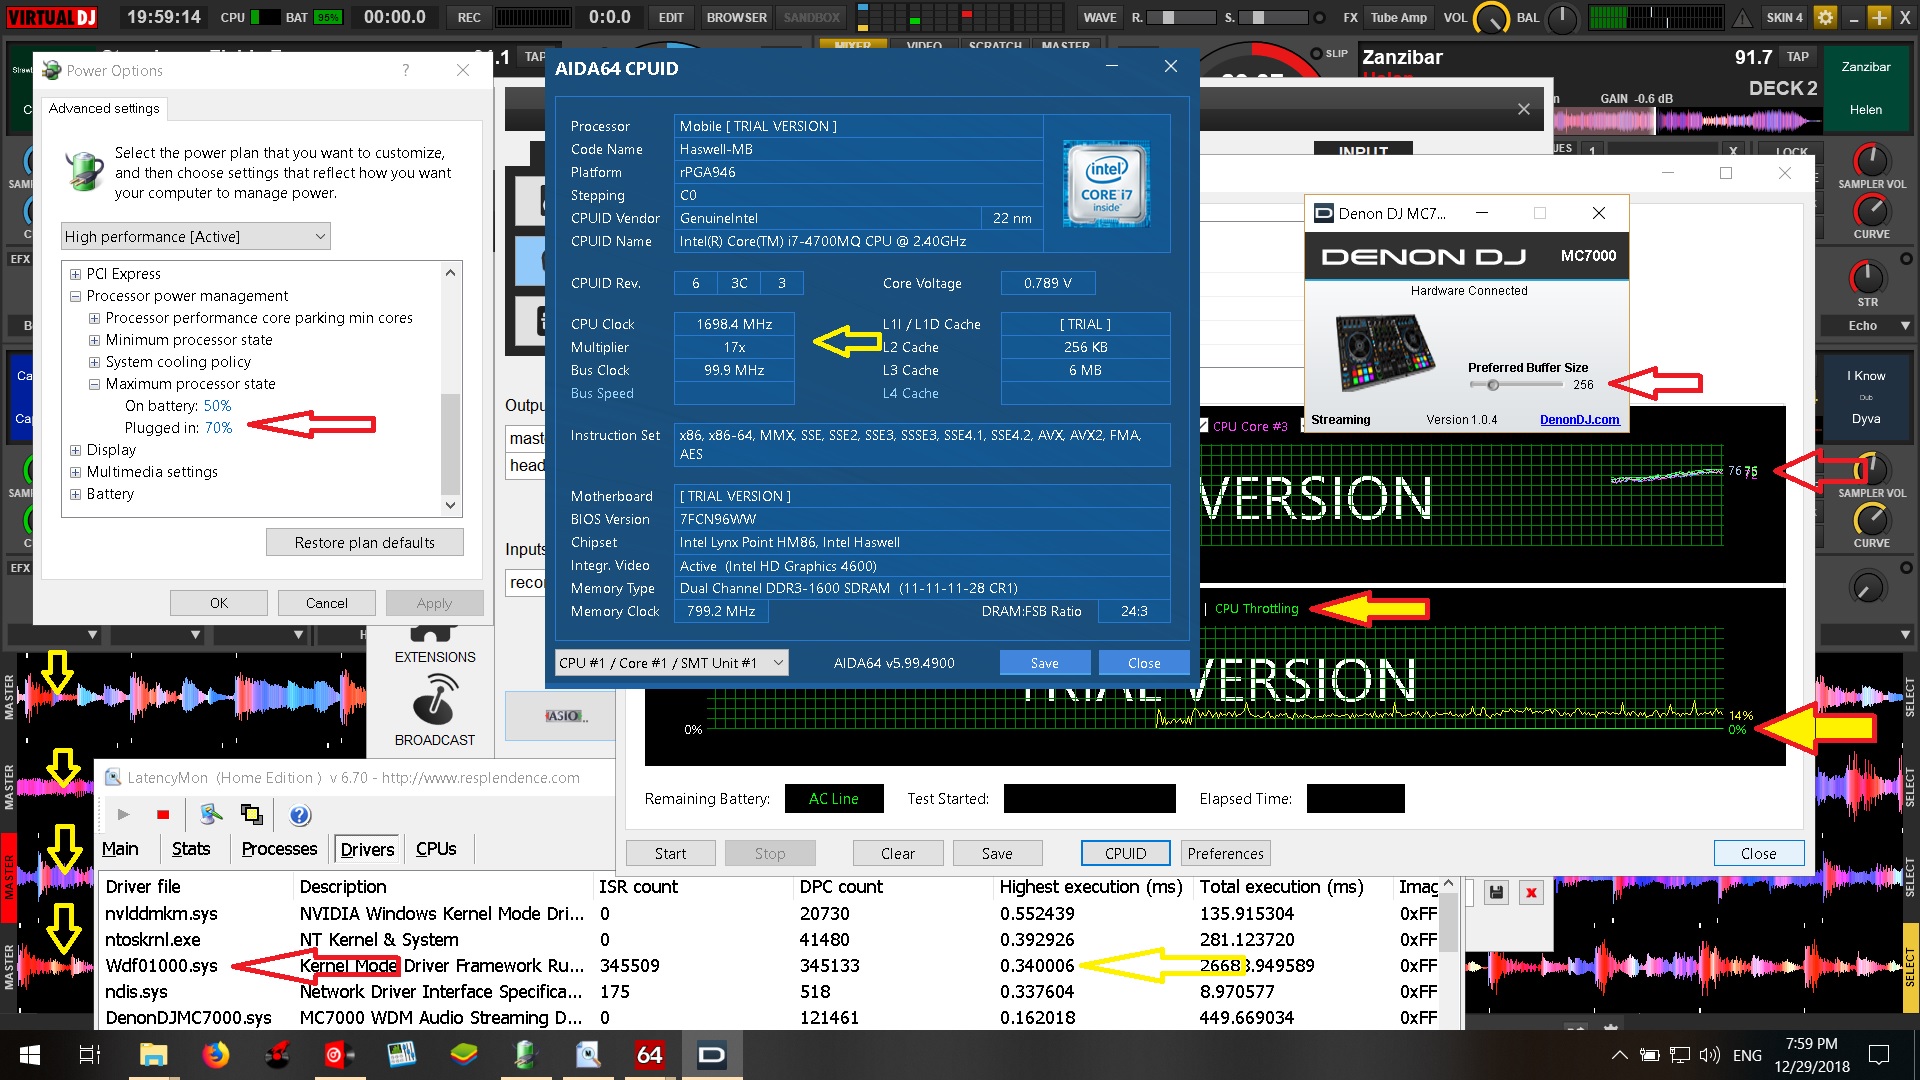1920x1080 pixels.
Task: Open the DenonDJ.com link
Action: point(1579,420)
